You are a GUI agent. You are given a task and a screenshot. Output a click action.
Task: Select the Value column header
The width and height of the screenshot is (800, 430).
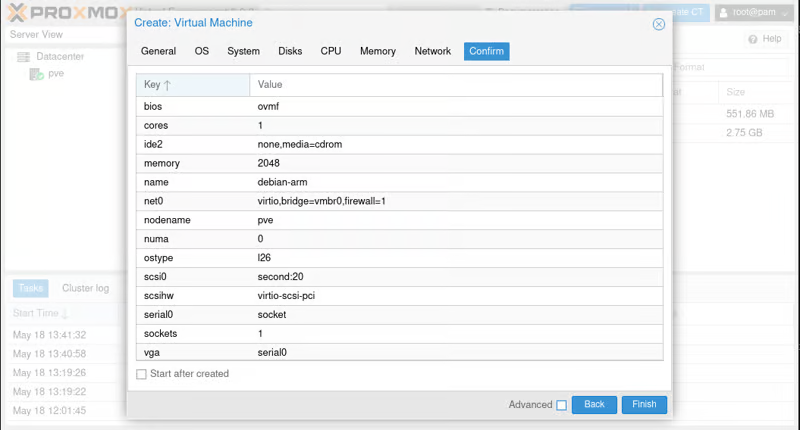tap(270, 85)
